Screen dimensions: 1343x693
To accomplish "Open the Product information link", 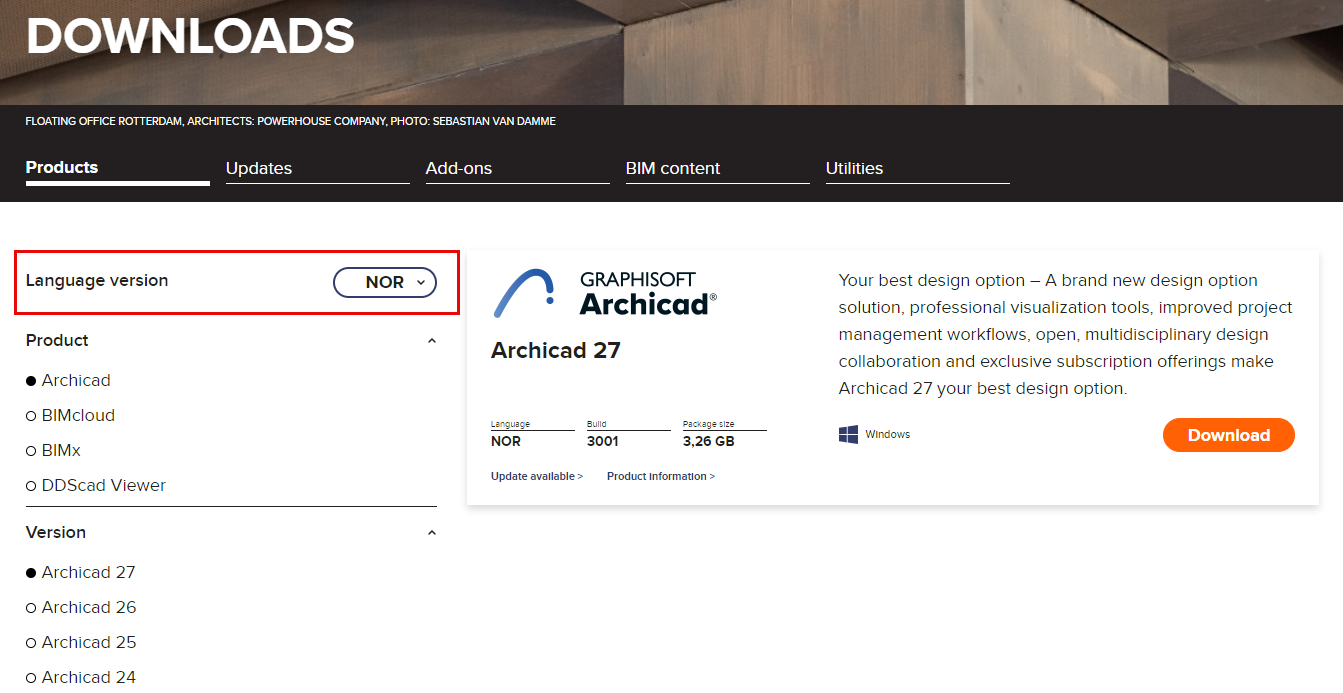I will 661,476.
